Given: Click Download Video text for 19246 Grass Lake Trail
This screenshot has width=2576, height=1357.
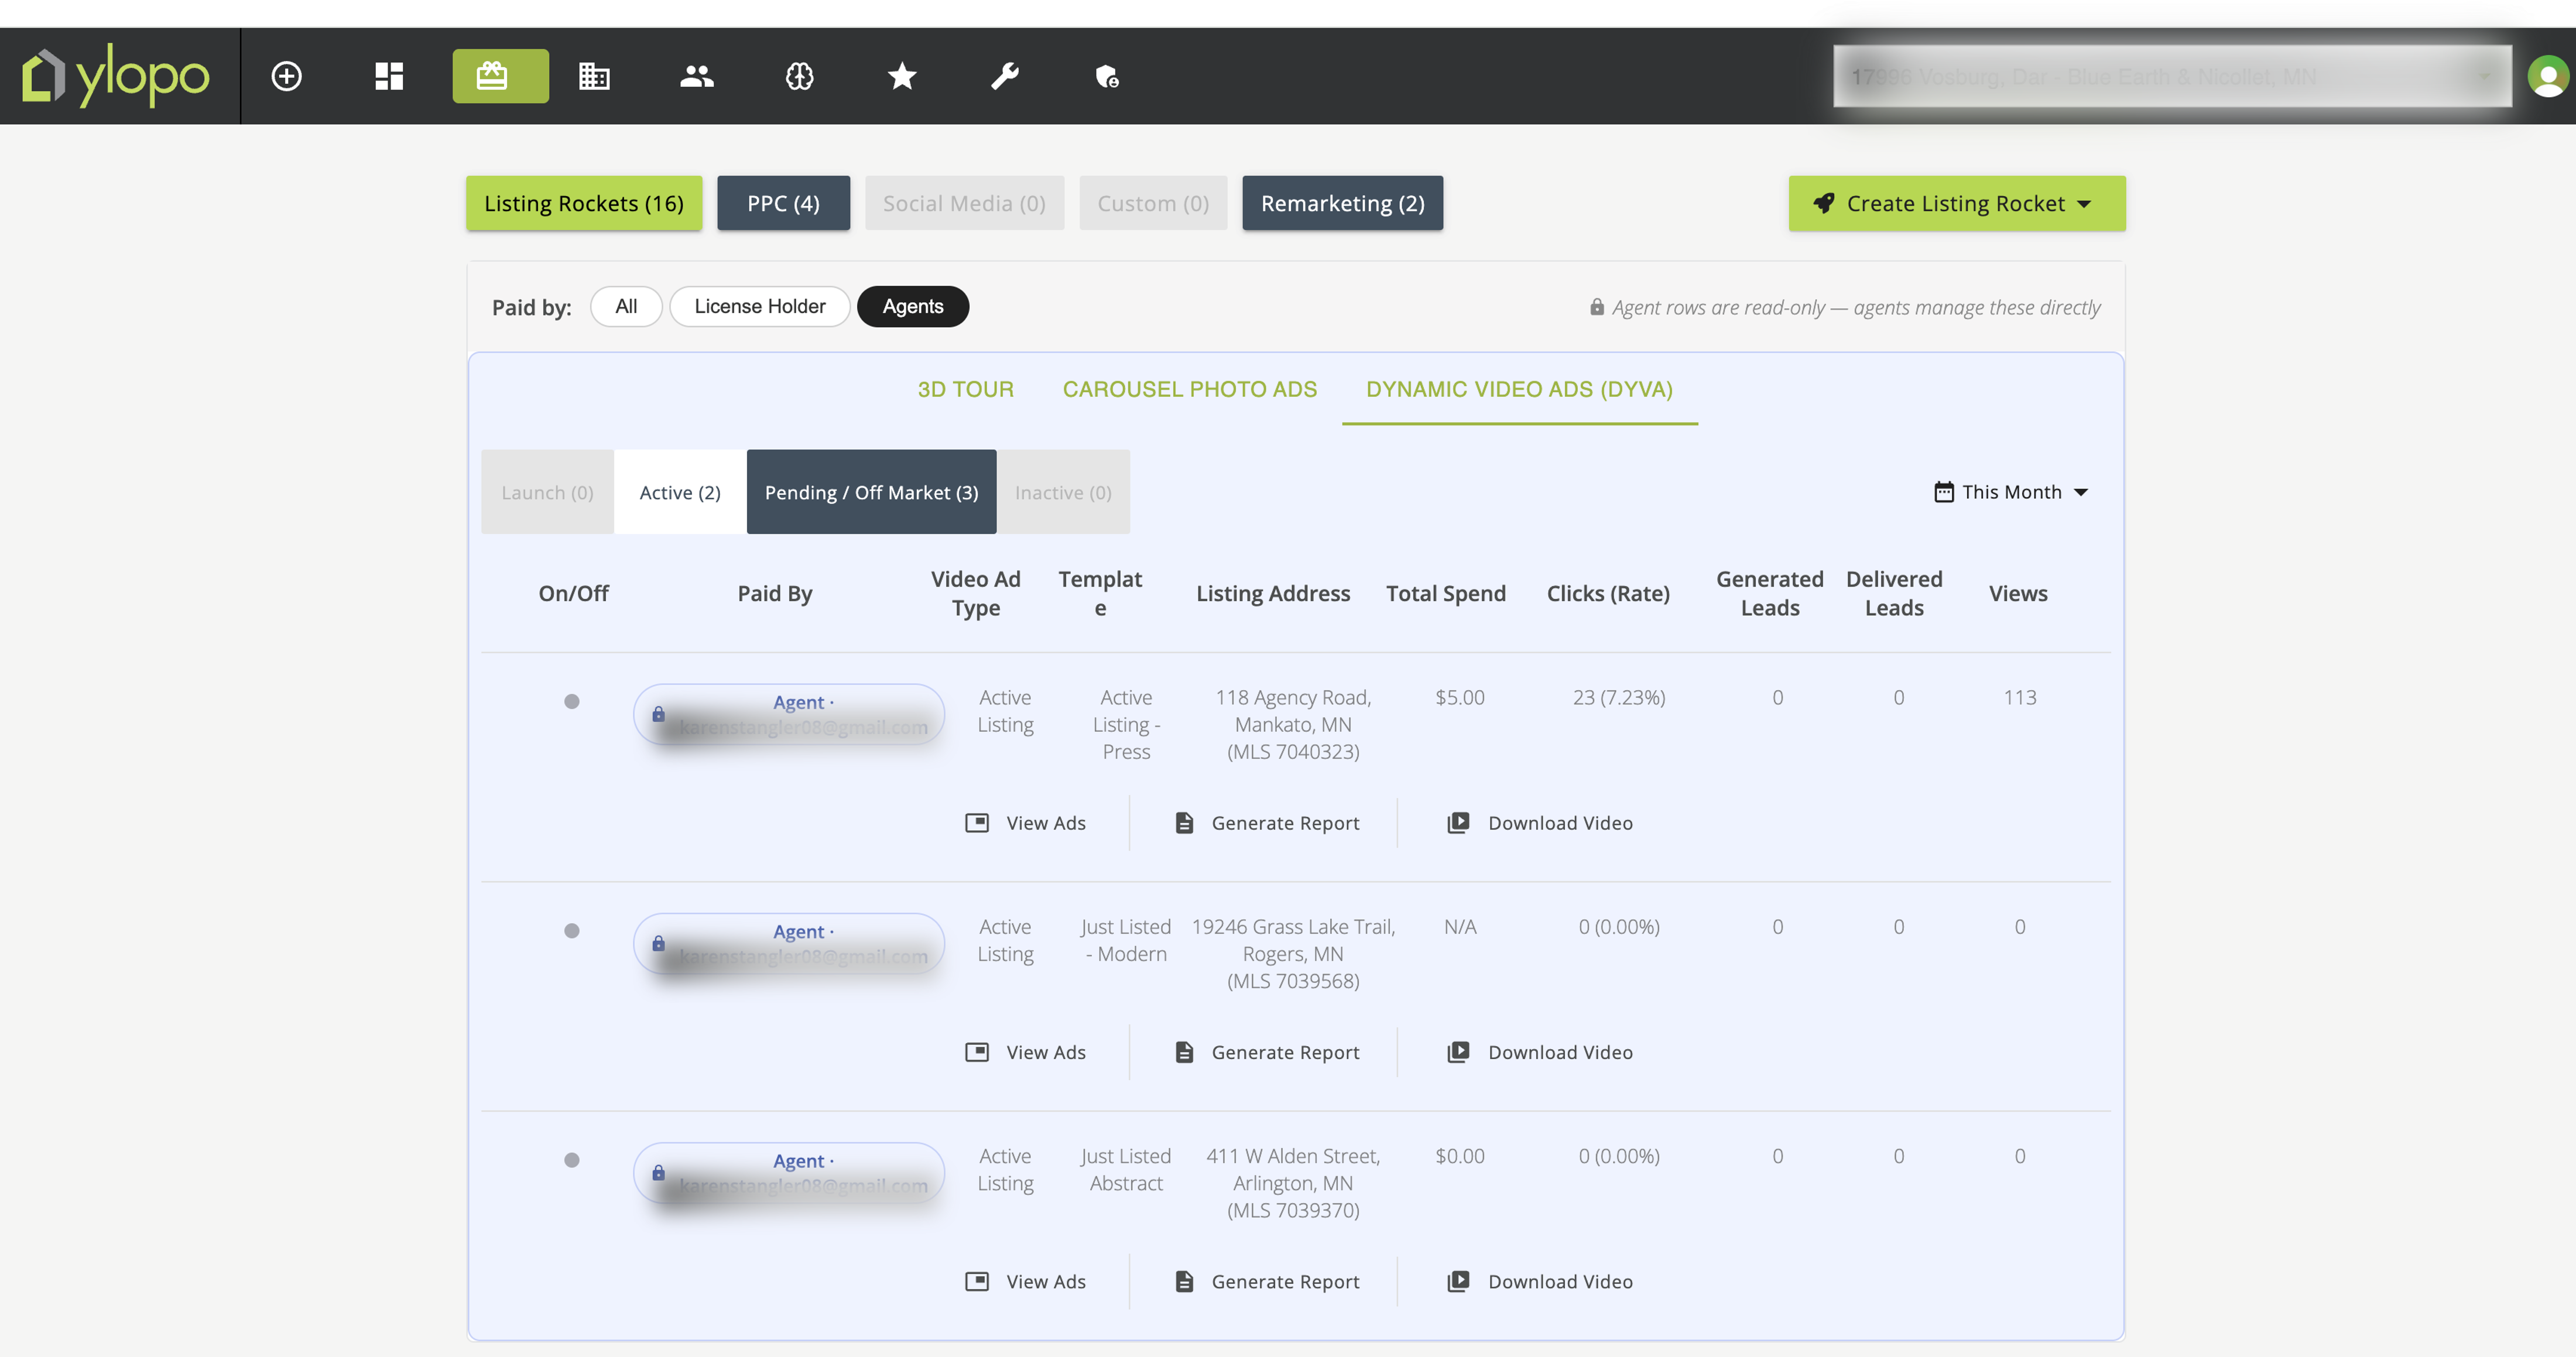Looking at the screenshot, I should tap(1560, 1052).
